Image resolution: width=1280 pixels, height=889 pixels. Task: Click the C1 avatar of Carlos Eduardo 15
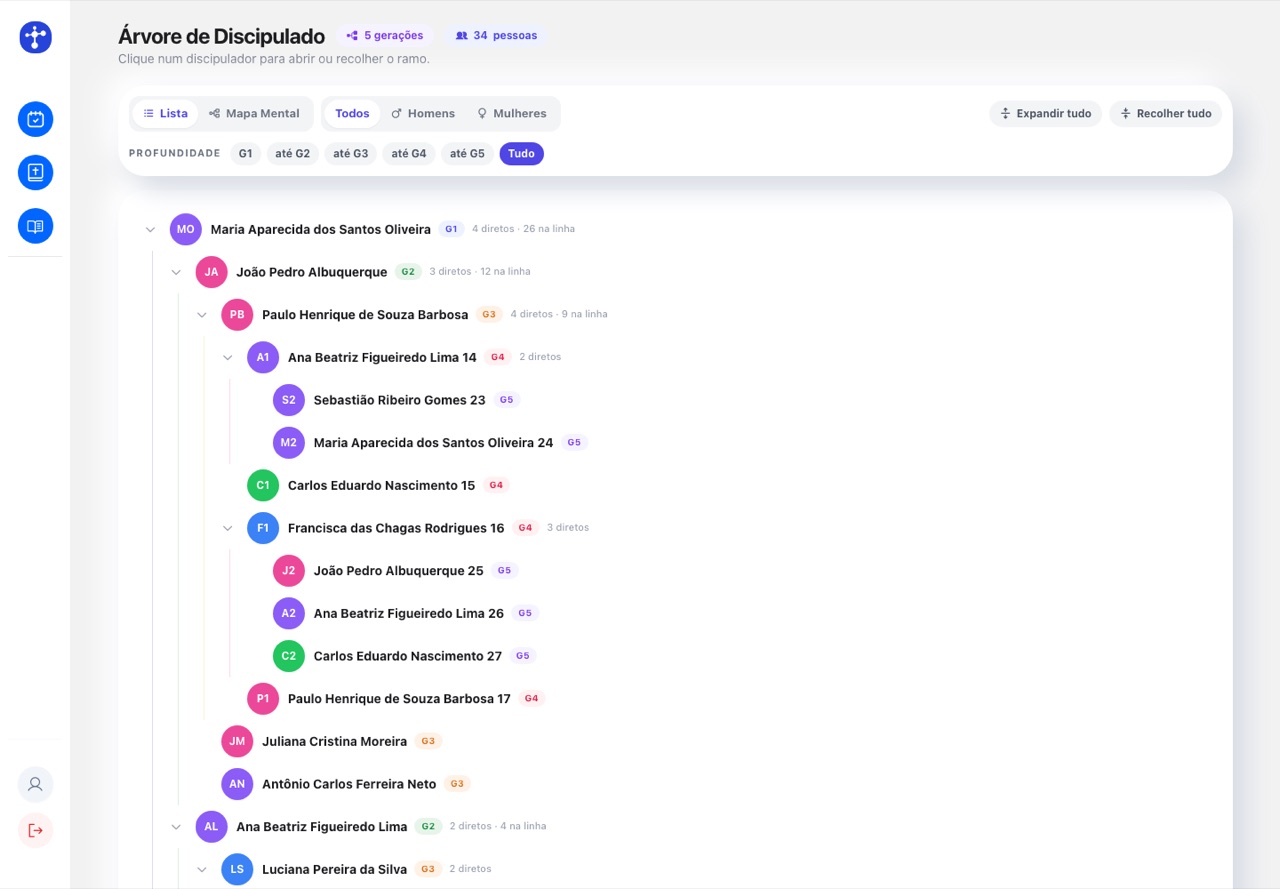pyautogui.click(x=263, y=485)
